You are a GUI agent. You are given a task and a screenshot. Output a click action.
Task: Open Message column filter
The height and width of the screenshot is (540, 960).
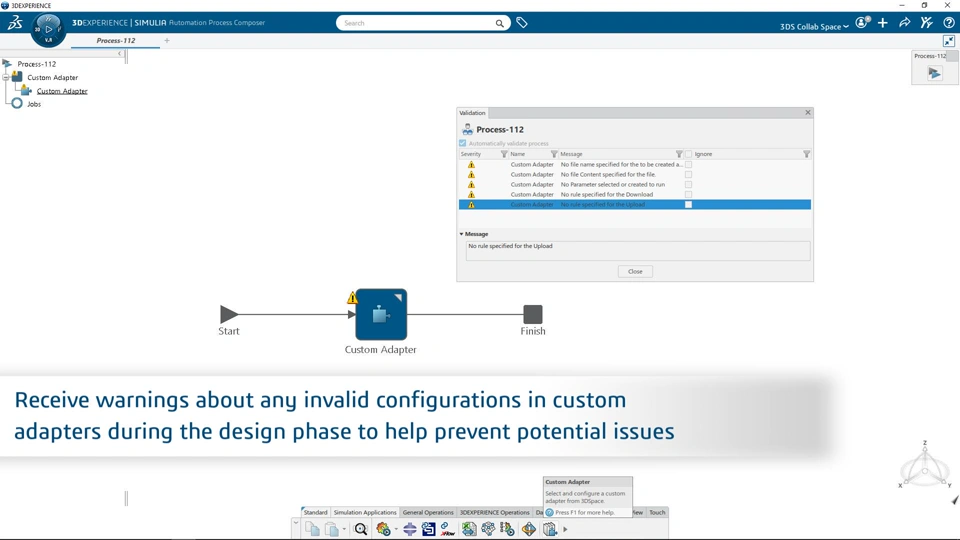pos(679,154)
